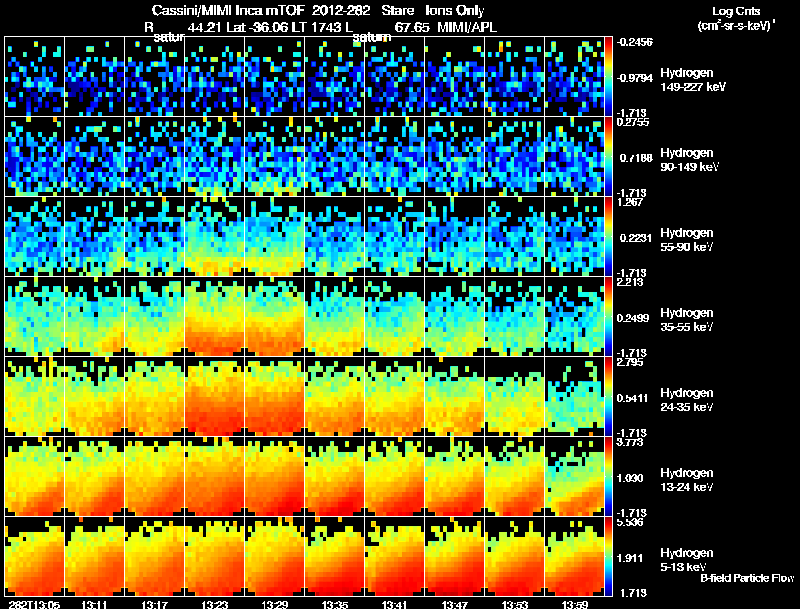
Task: Select the Hydrogen 90-149 keV panel at 13:47
Action: (455, 157)
